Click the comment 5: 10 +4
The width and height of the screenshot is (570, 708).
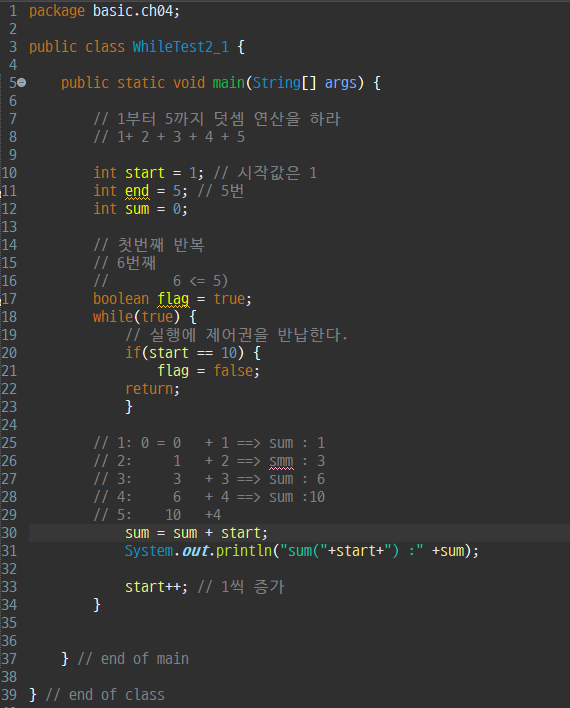point(157,515)
